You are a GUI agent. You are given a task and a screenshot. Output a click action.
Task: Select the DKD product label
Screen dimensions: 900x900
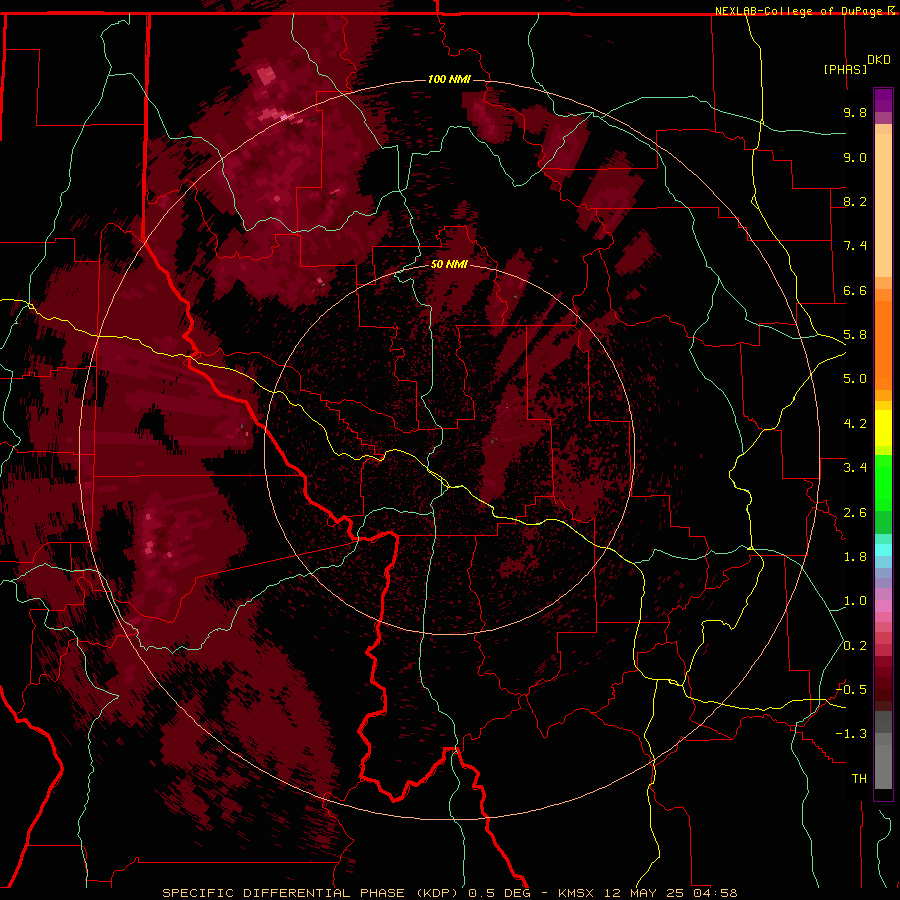click(x=879, y=60)
